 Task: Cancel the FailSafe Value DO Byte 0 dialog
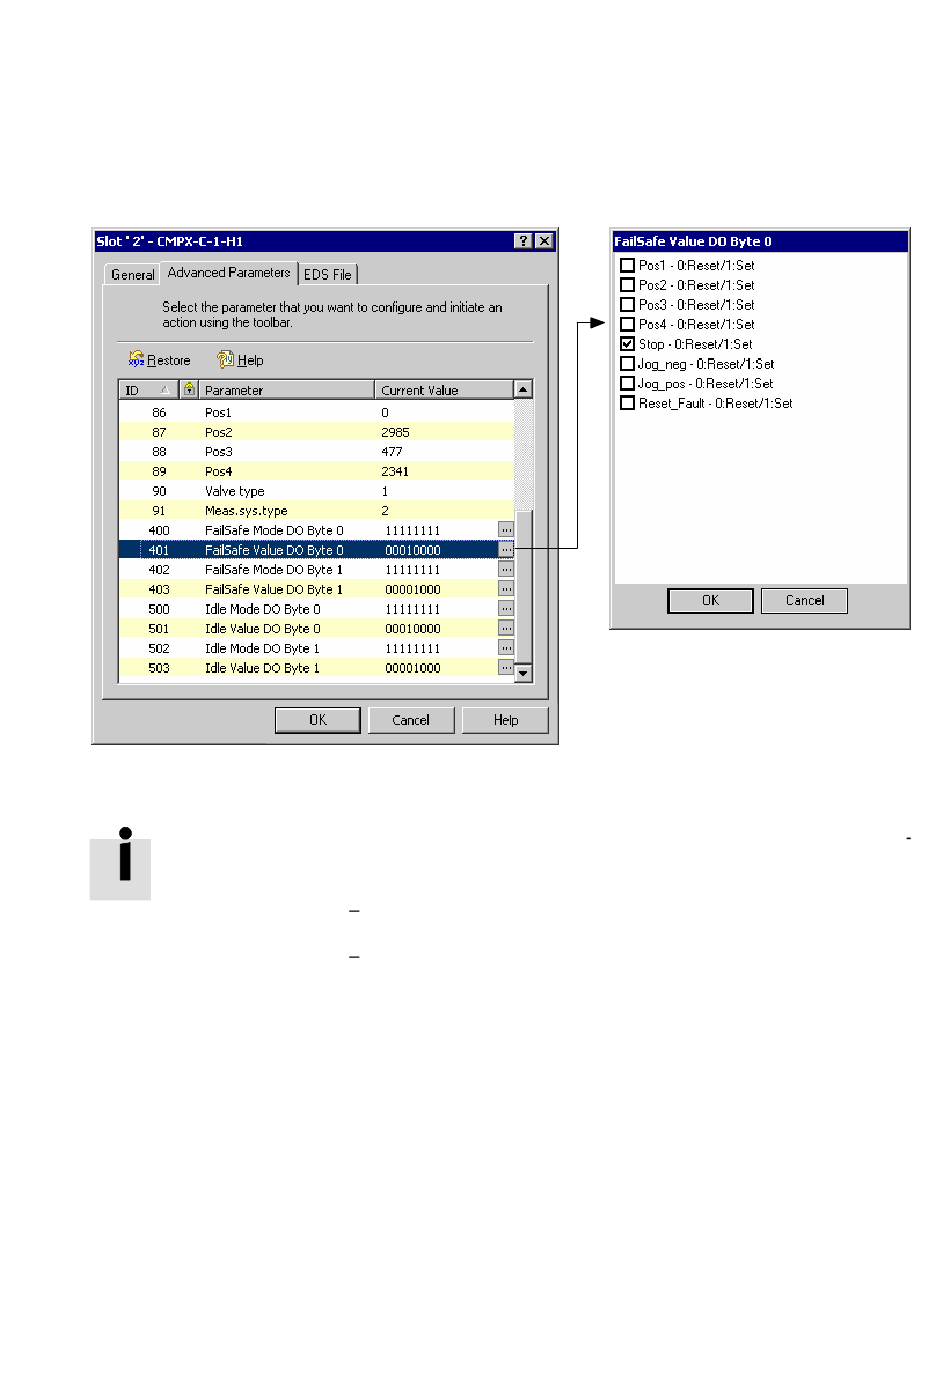tap(805, 600)
